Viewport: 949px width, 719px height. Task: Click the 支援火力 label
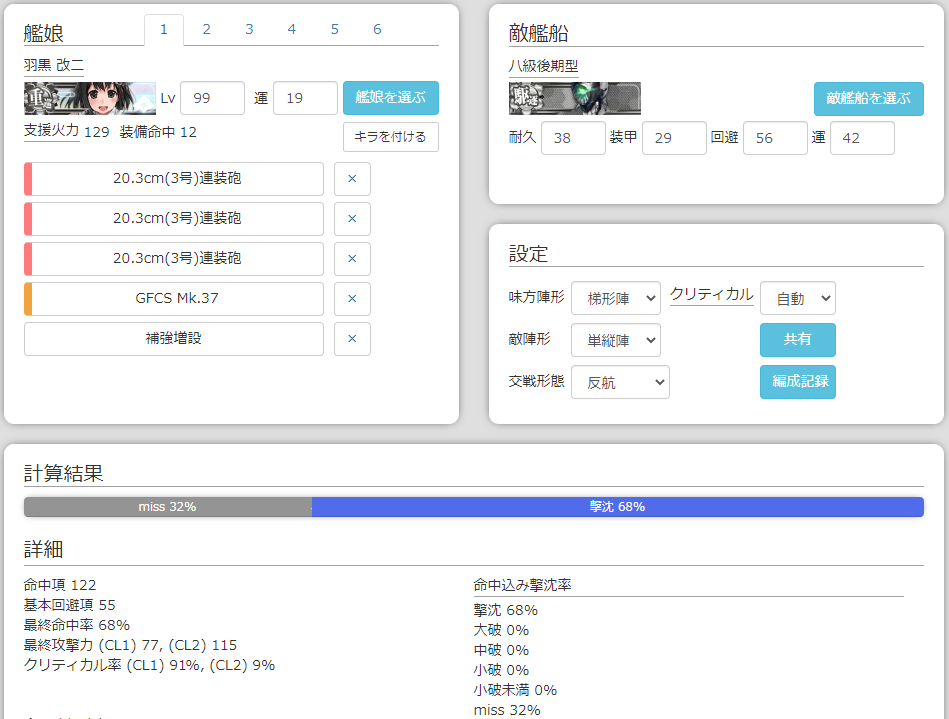tap(51, 131)
